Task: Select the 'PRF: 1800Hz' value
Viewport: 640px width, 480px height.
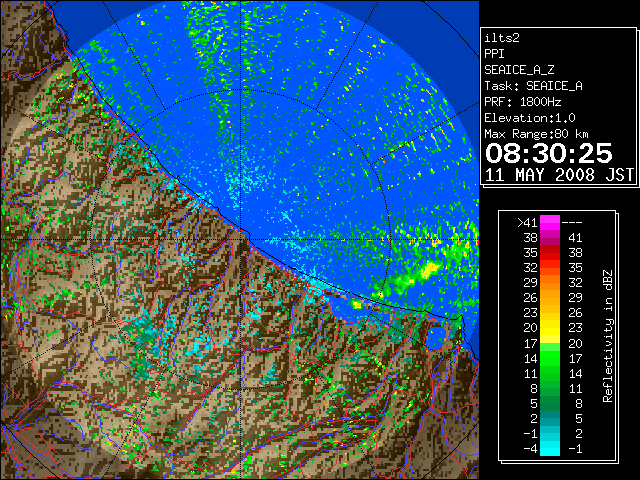Action: click(x=523, y=102)
